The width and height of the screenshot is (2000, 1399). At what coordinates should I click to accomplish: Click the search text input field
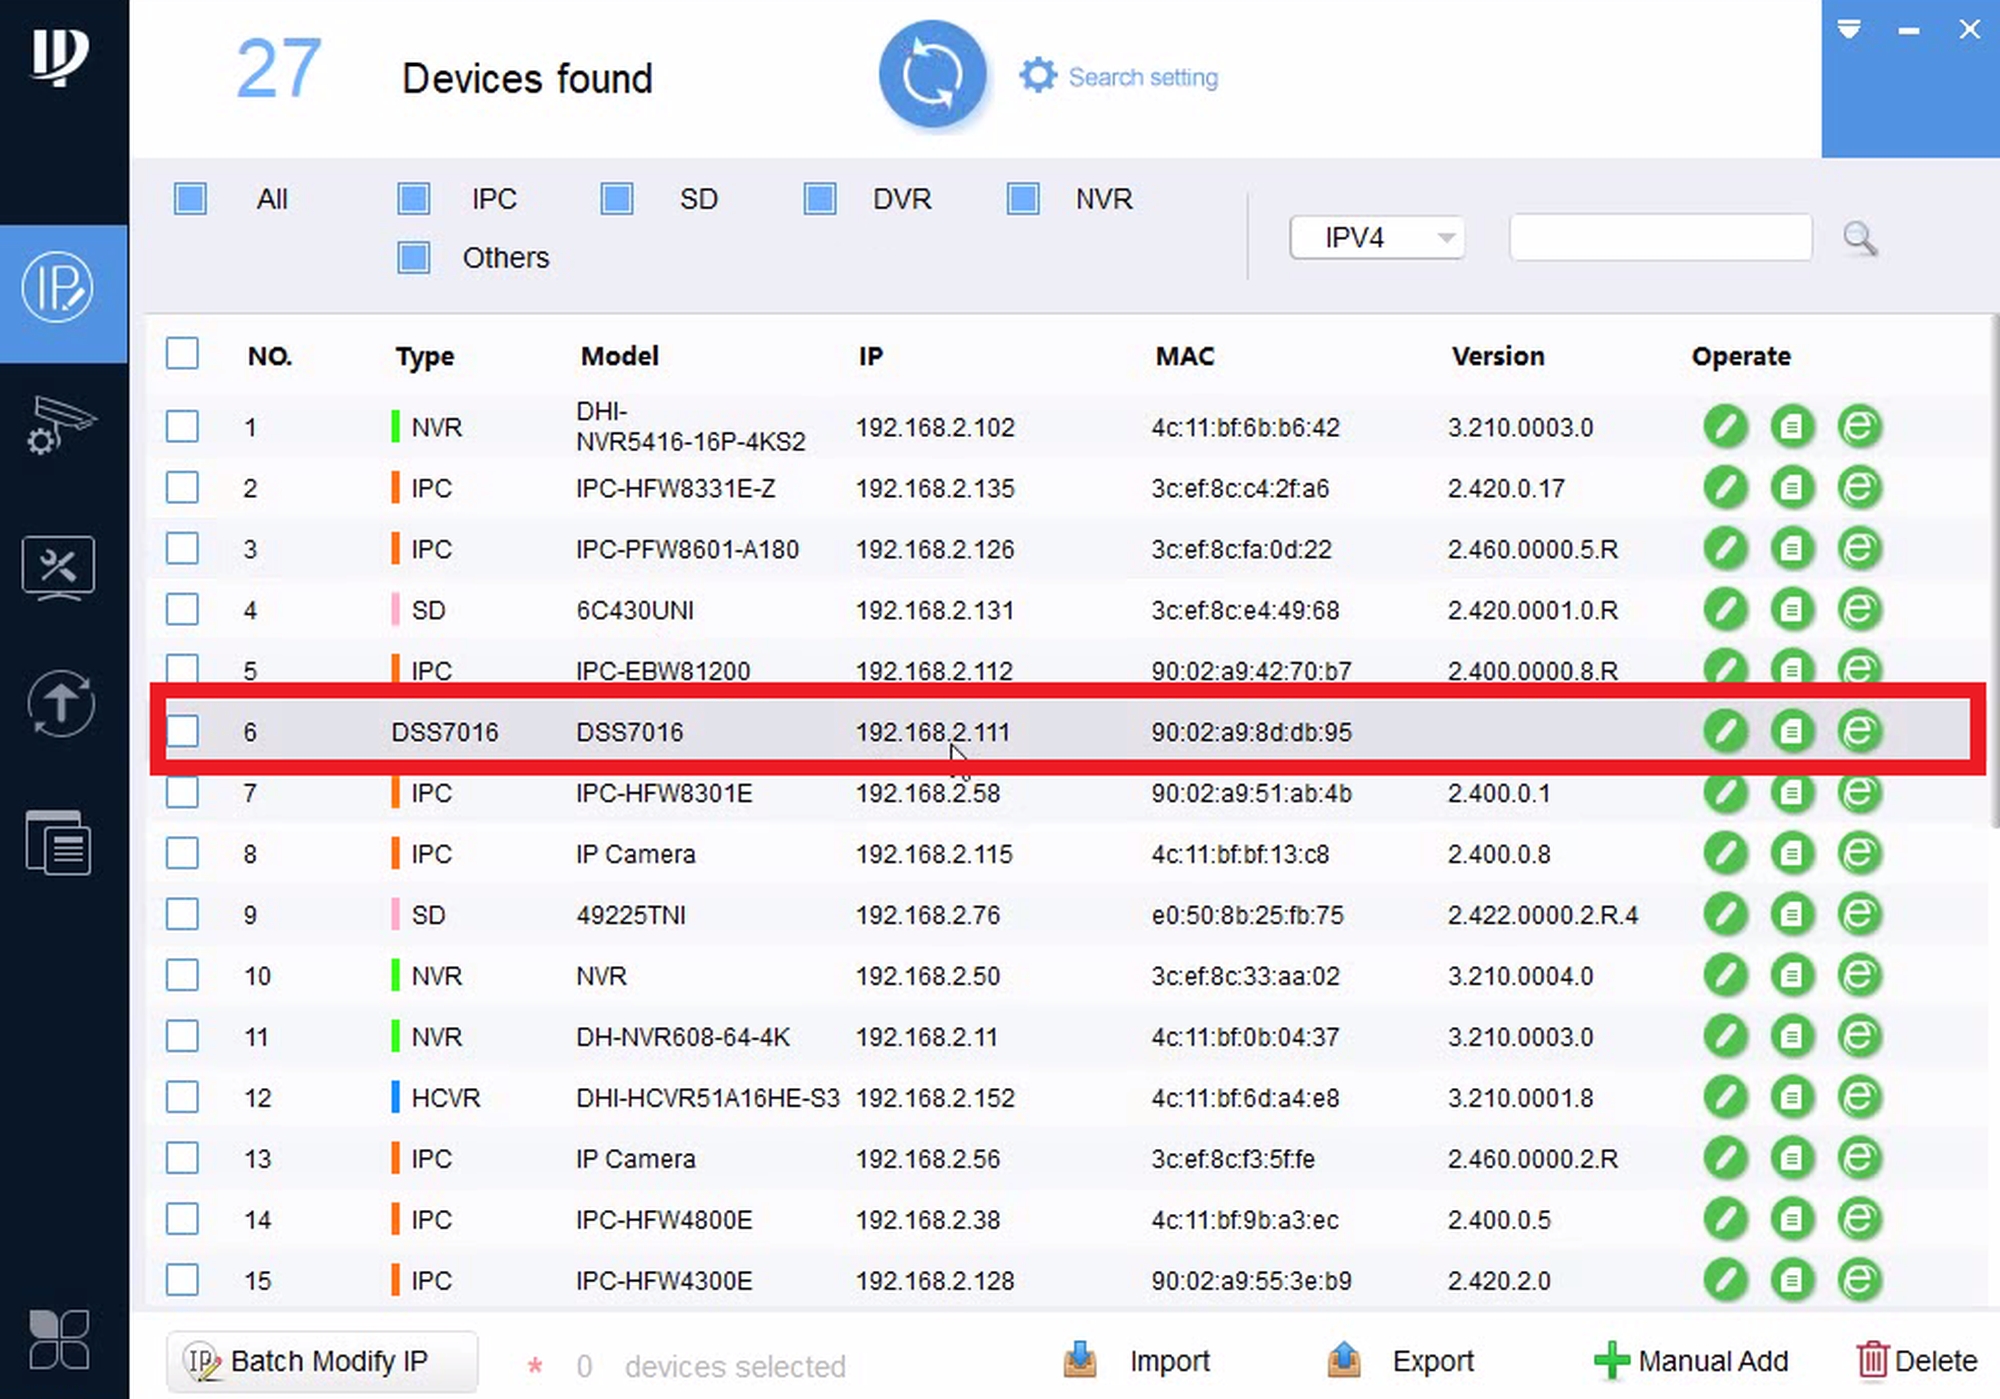1660,238
